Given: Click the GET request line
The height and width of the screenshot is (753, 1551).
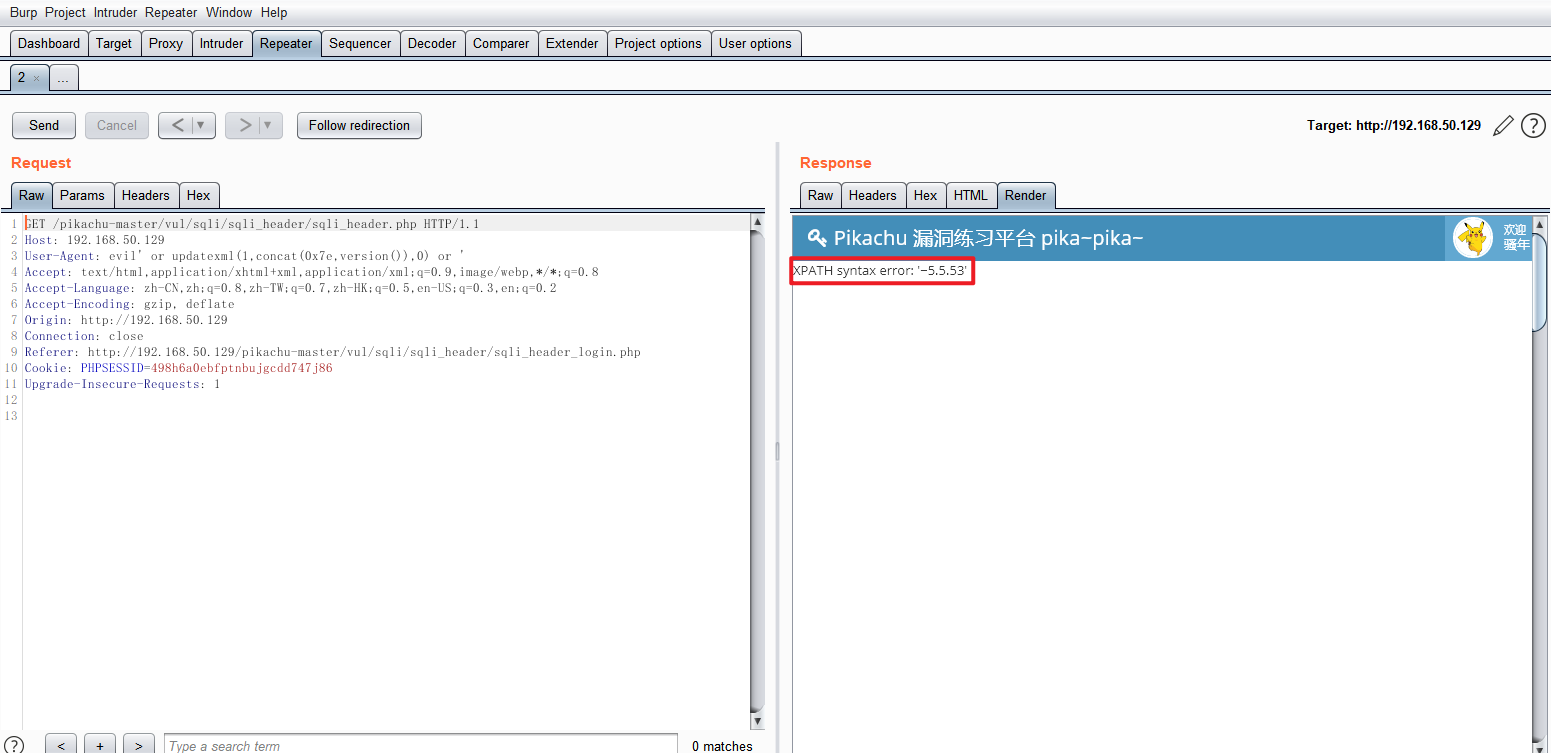Looking at the screenshot, I should coord(252,224).
